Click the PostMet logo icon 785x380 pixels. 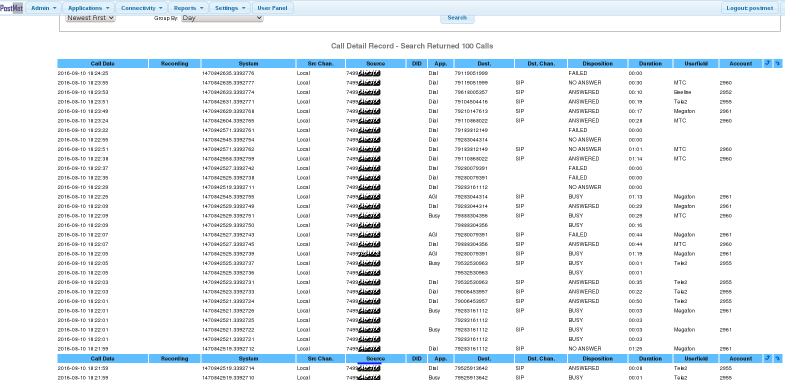click(12, 8)
